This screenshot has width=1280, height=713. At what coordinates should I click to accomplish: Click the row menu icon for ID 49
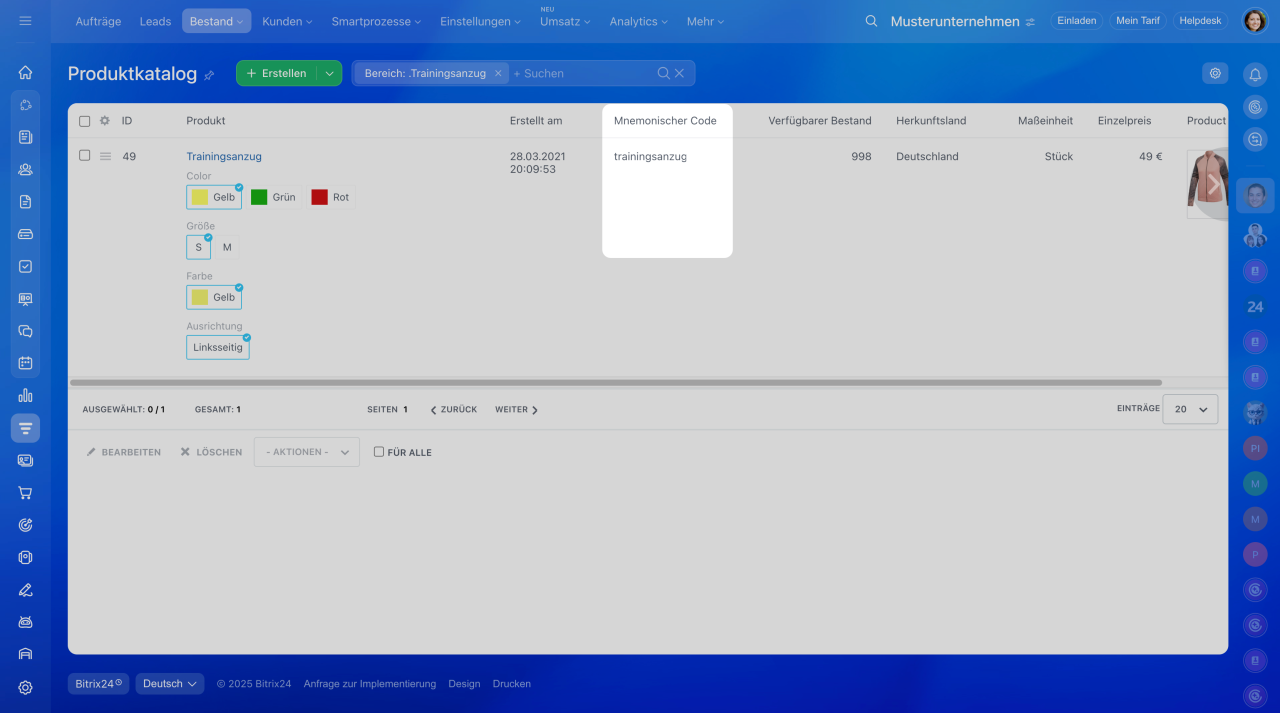click(x=105, y=156)
